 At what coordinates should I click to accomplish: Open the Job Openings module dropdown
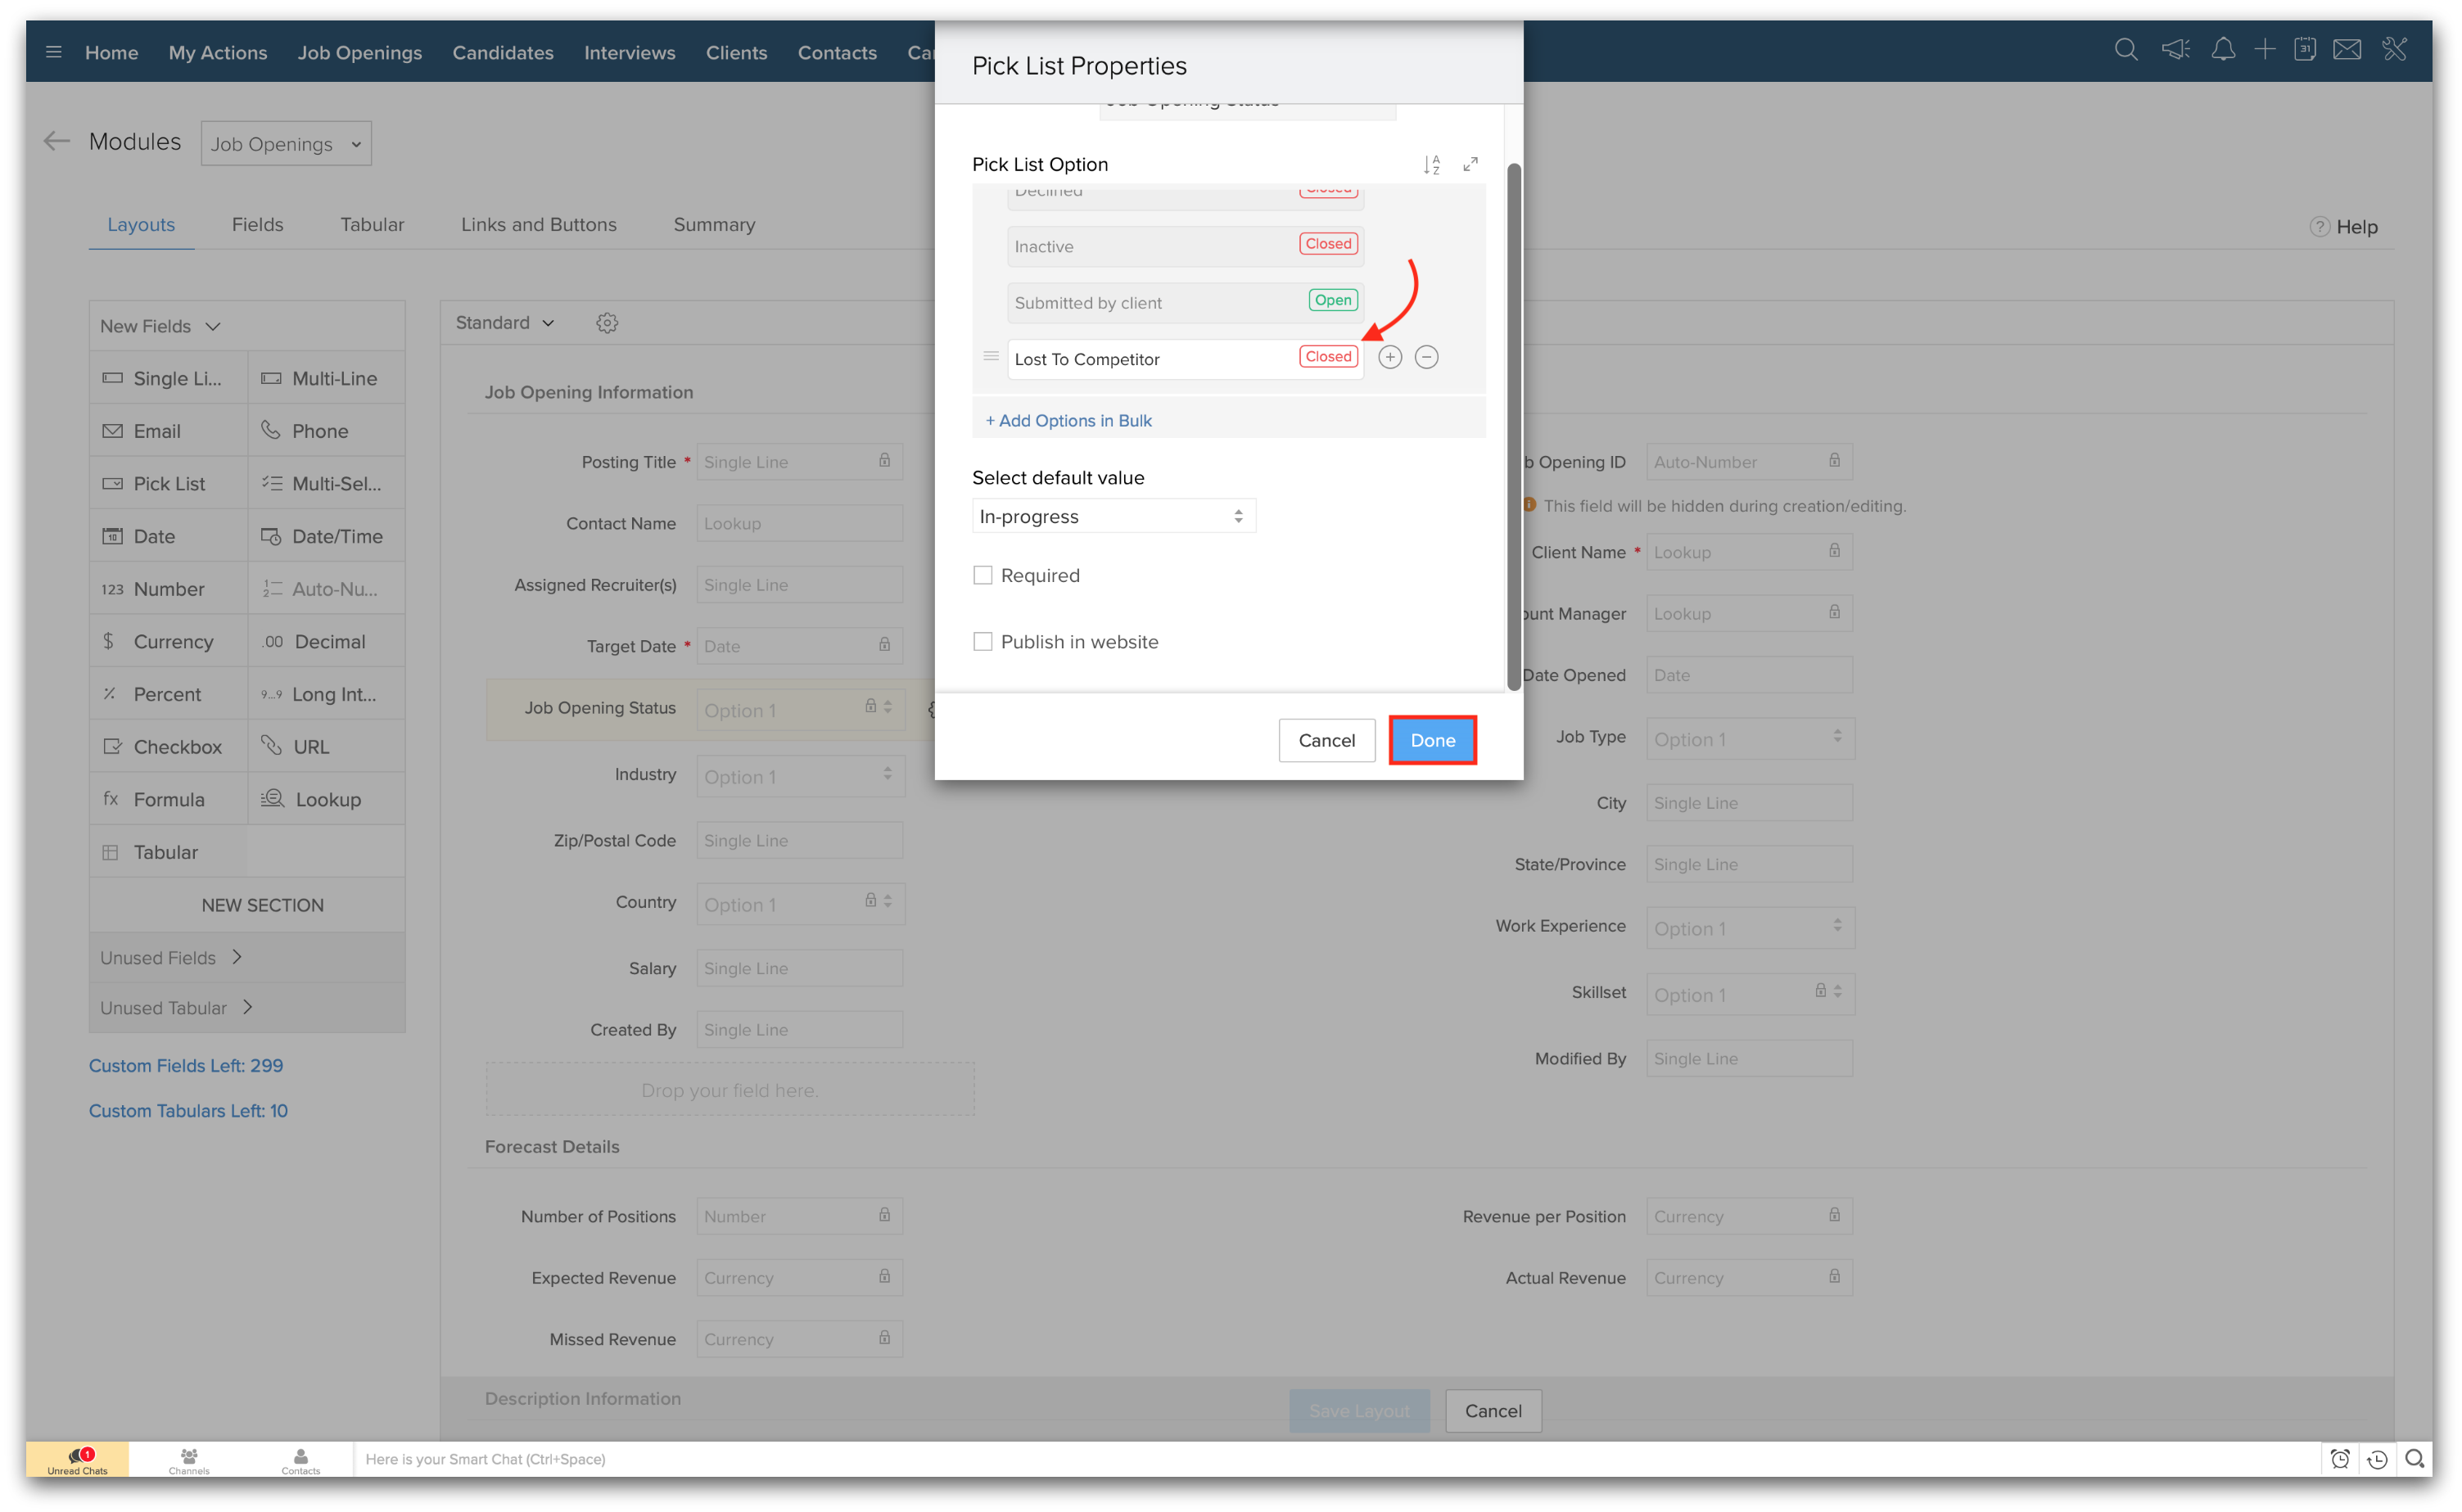point(286,144)
